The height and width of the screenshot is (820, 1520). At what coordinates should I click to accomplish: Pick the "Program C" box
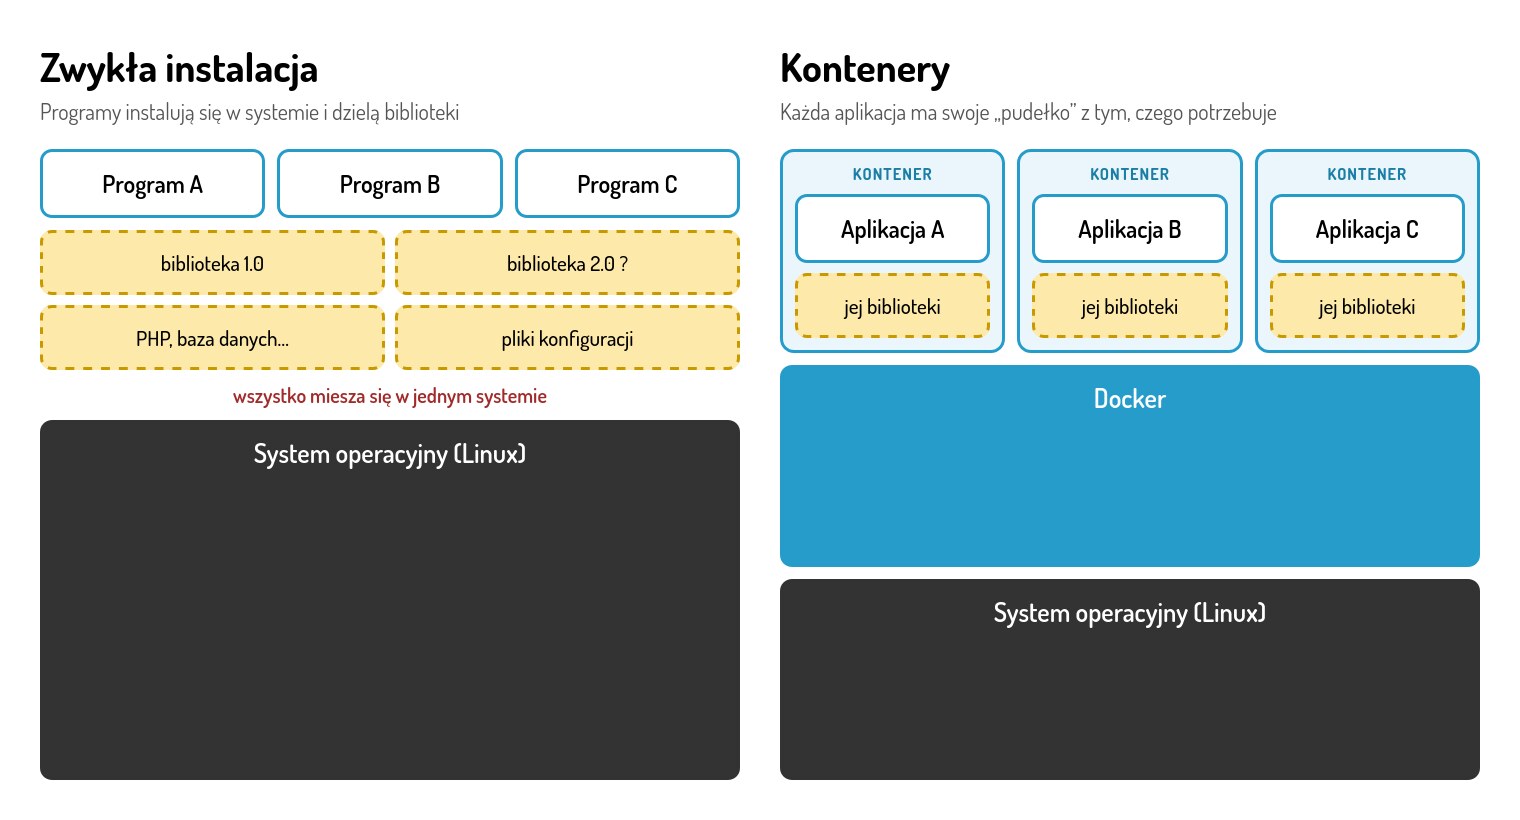coord(627,184)
